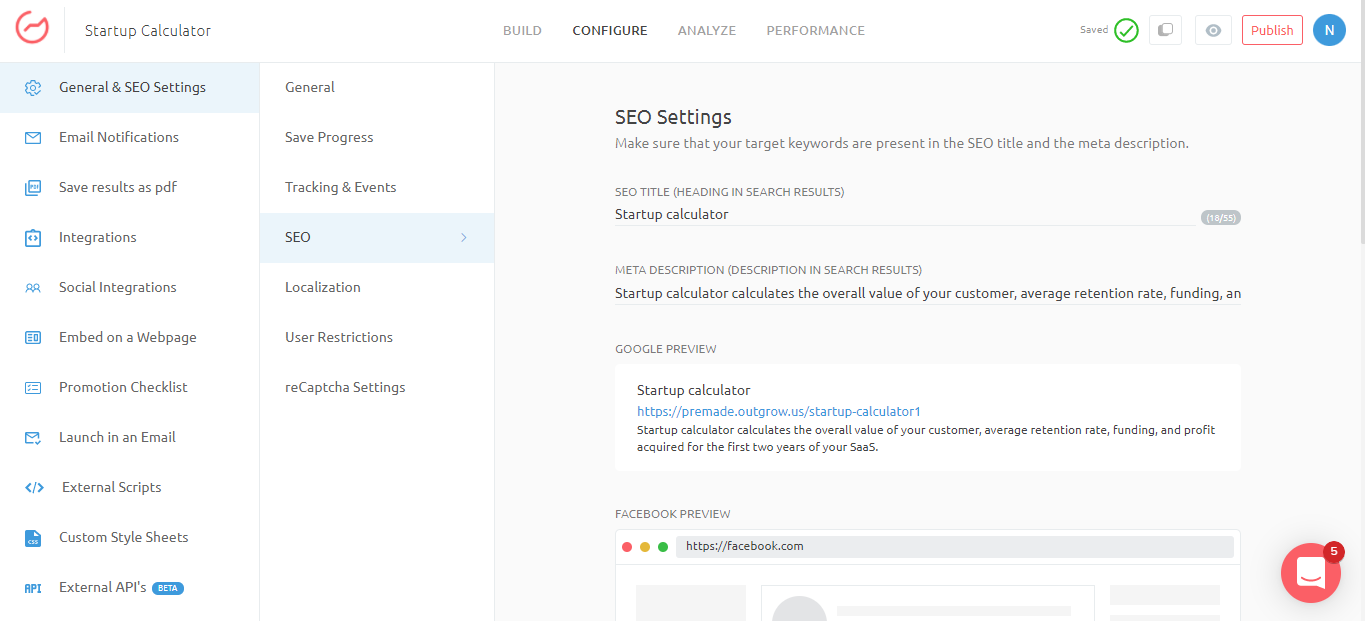Click the duplicate copy icon button
Viewport: 1365px width, 621px height.
1165,30
